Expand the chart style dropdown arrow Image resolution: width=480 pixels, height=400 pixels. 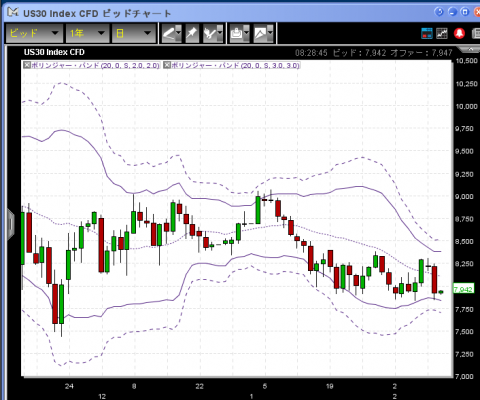pos(270,33)
